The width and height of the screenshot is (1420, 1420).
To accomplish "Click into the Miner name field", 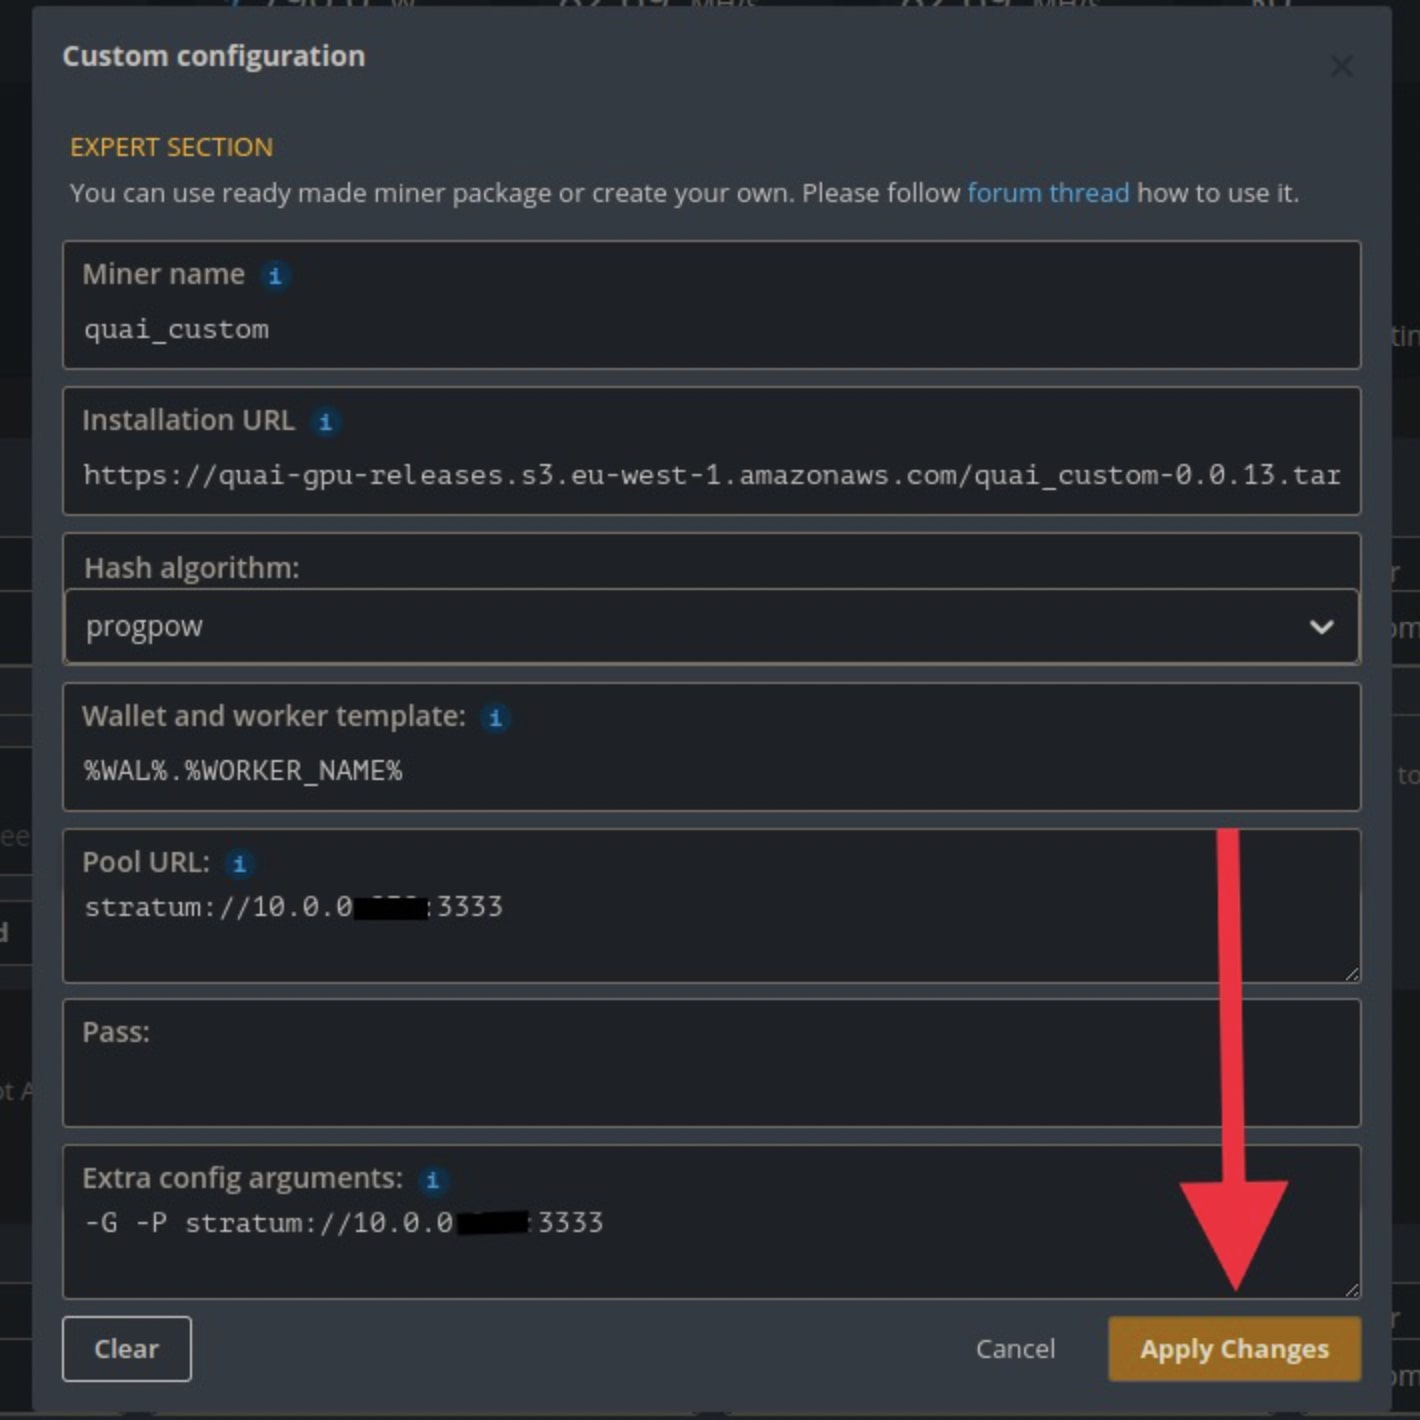I will pyautogui.click(x=700, y=330).
